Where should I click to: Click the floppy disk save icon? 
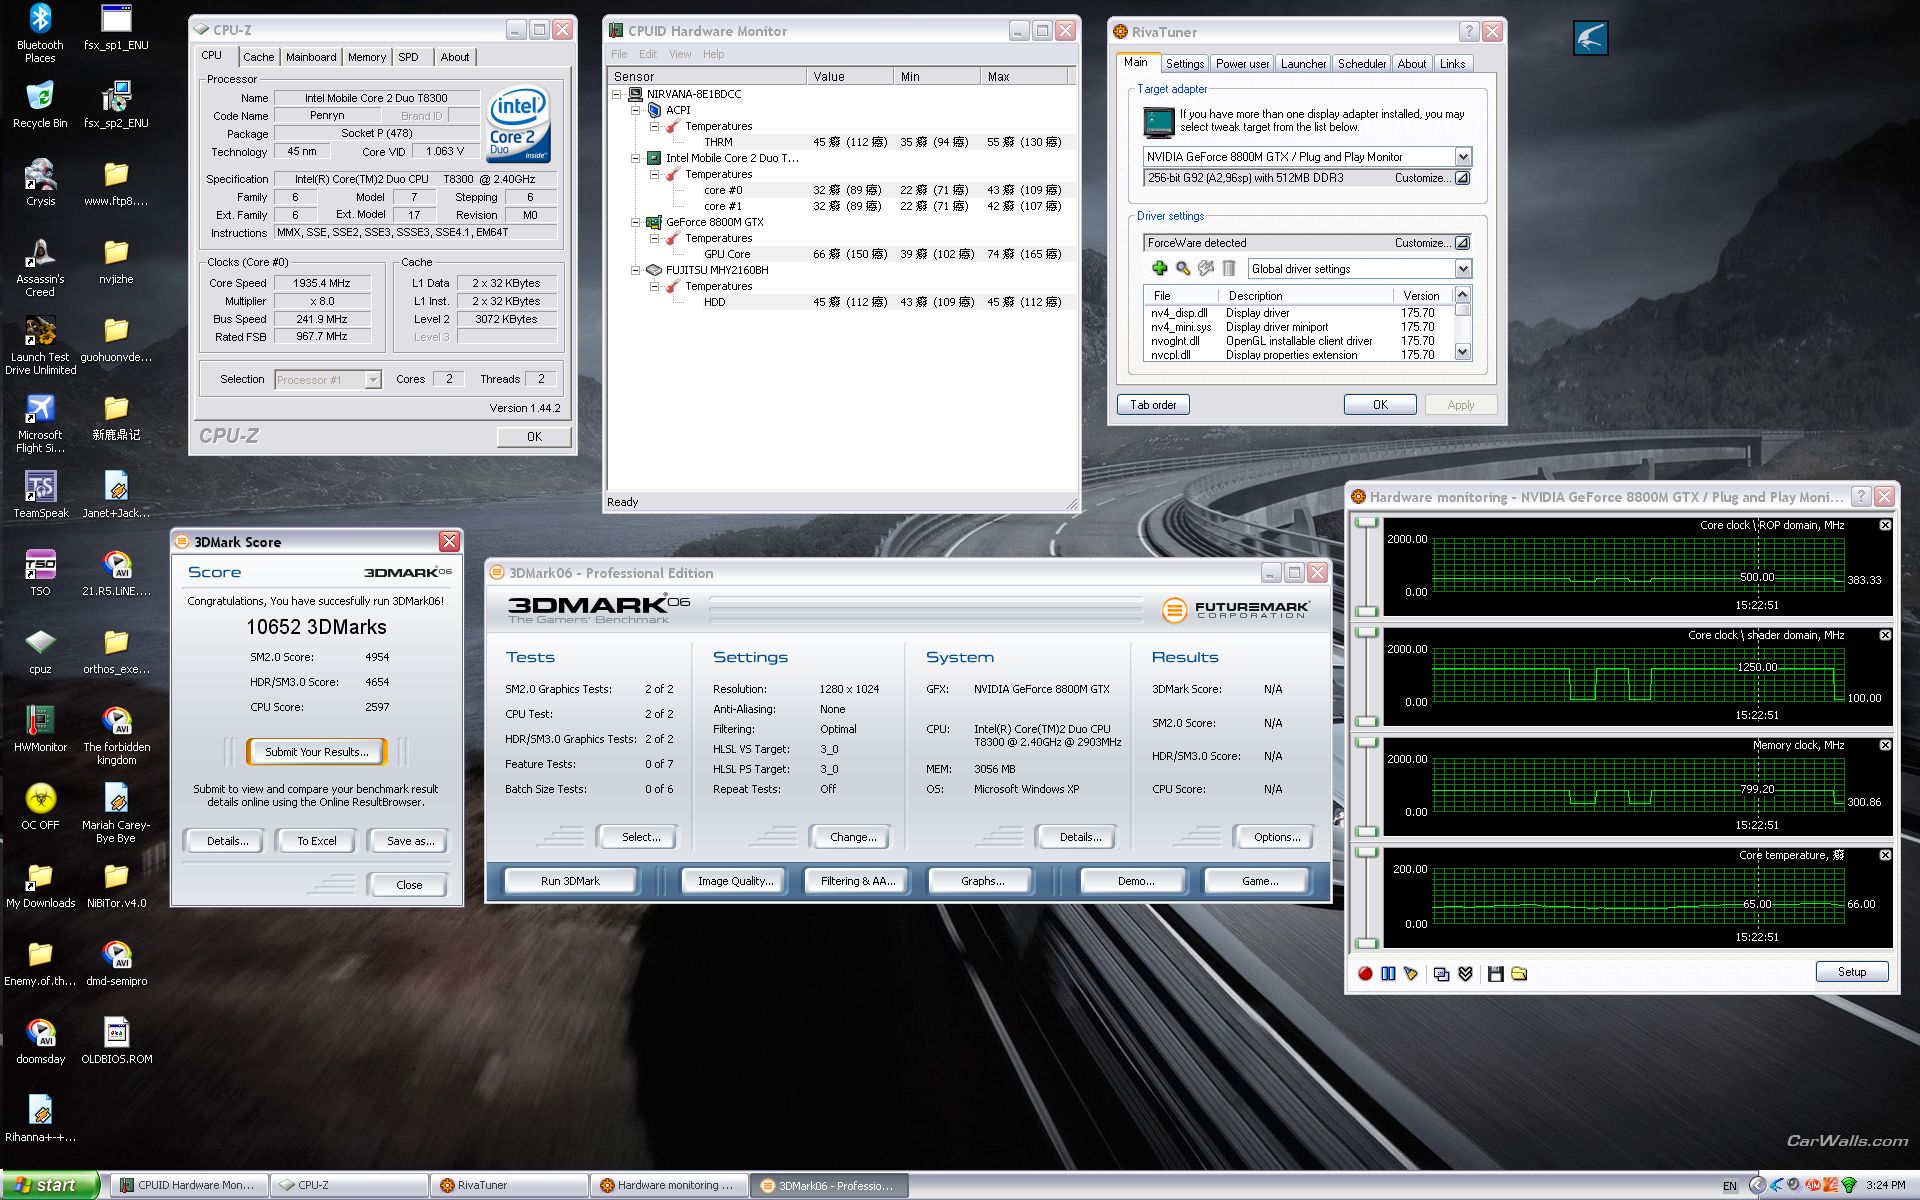click(x=1496, y=973)
